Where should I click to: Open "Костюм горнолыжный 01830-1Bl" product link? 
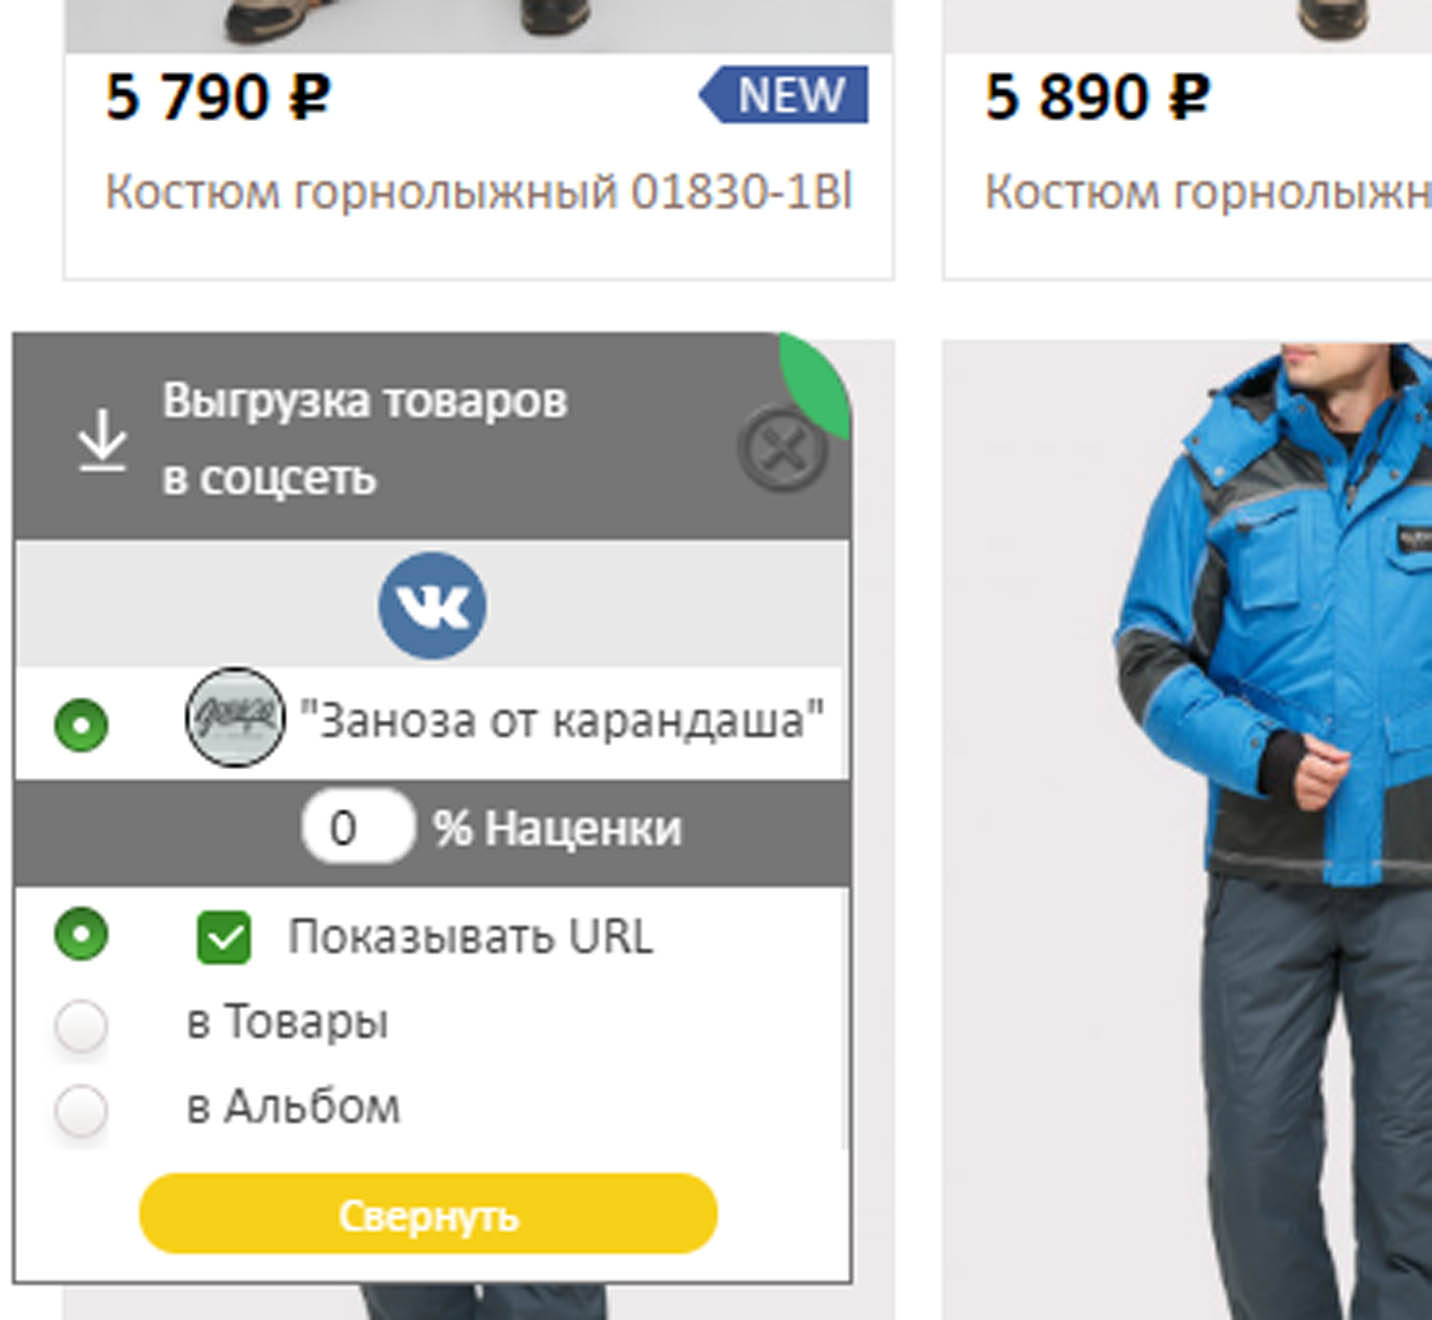click(x=479, y=191)
